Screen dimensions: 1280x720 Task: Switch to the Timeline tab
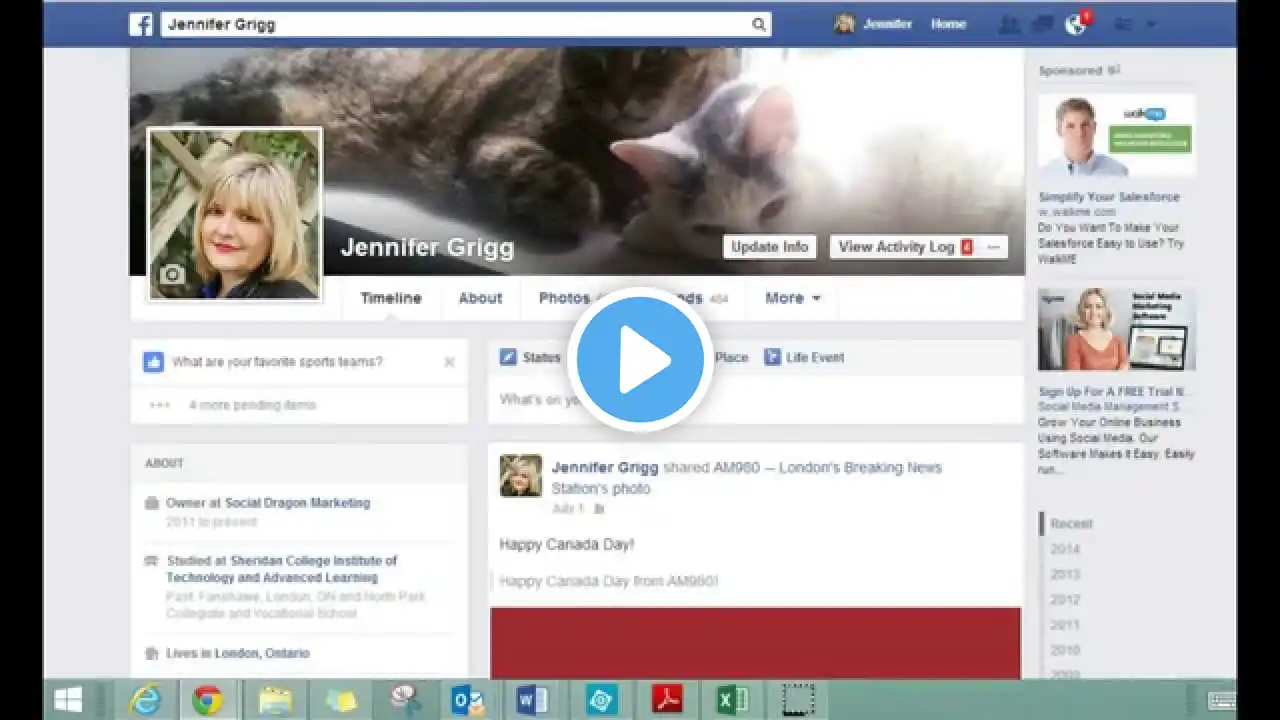click(391, 298)
